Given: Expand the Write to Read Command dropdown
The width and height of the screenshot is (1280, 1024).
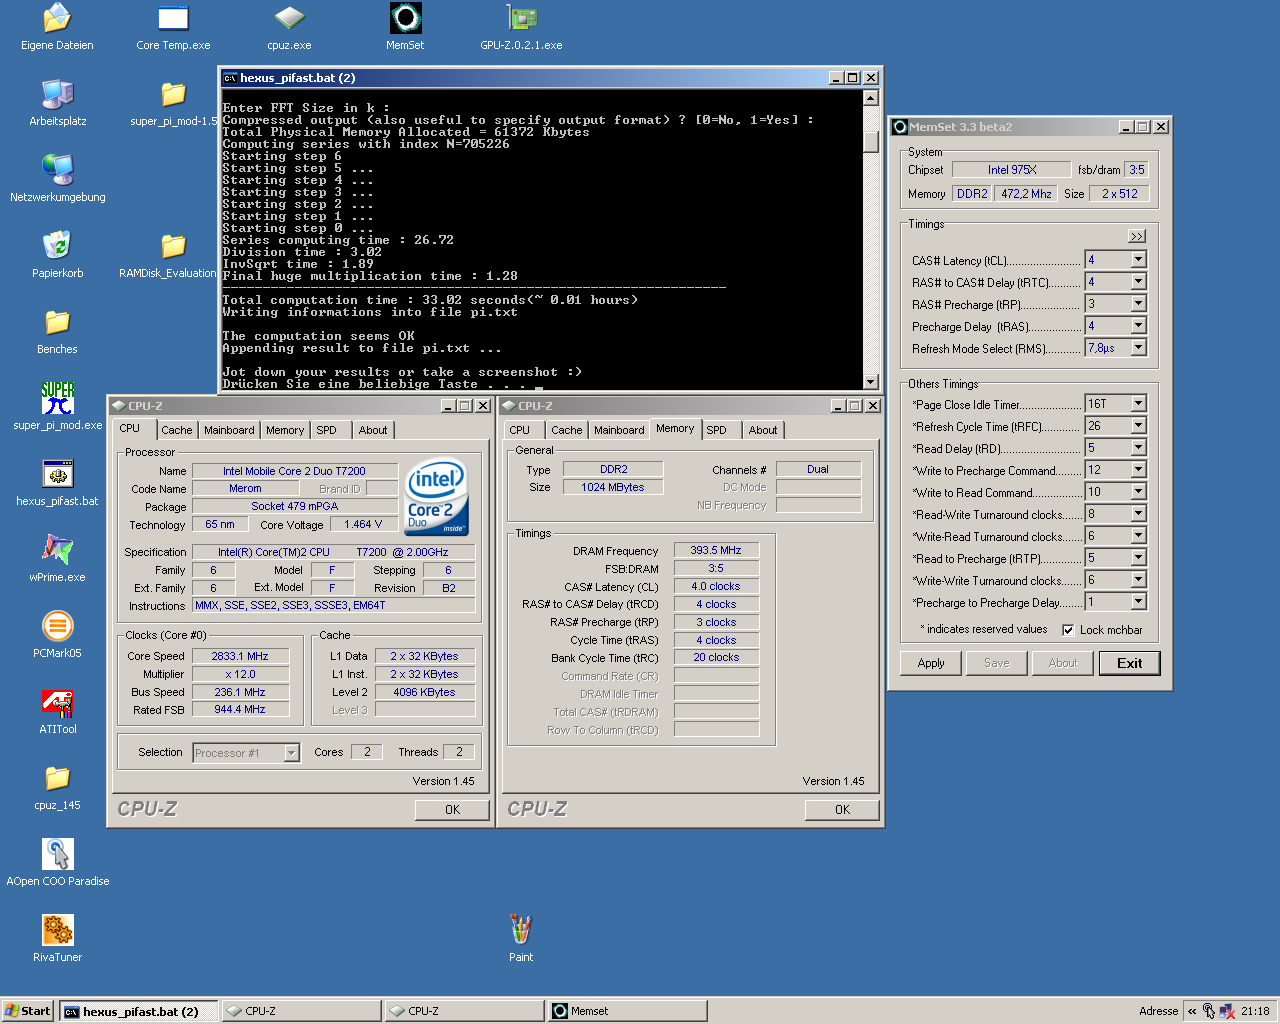Looking at the screenshot, I should (x=1138, y=492).
